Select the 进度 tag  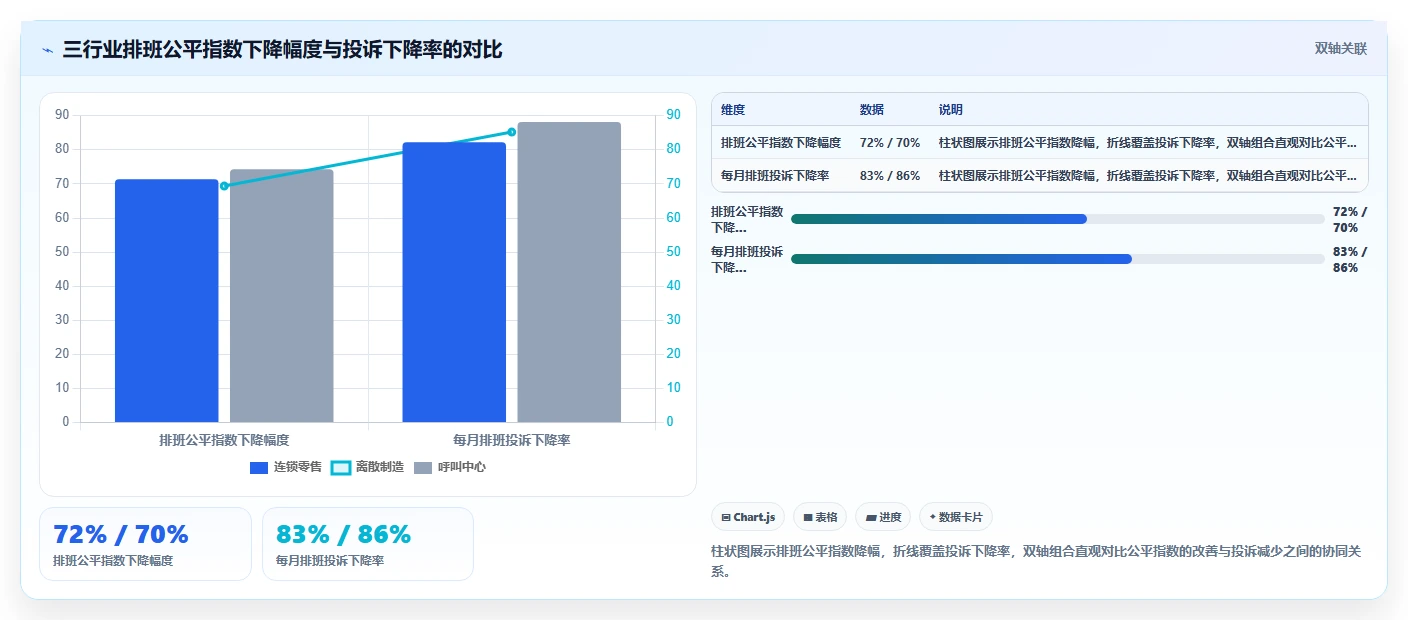pyautogui.click(x=883, y=517)
